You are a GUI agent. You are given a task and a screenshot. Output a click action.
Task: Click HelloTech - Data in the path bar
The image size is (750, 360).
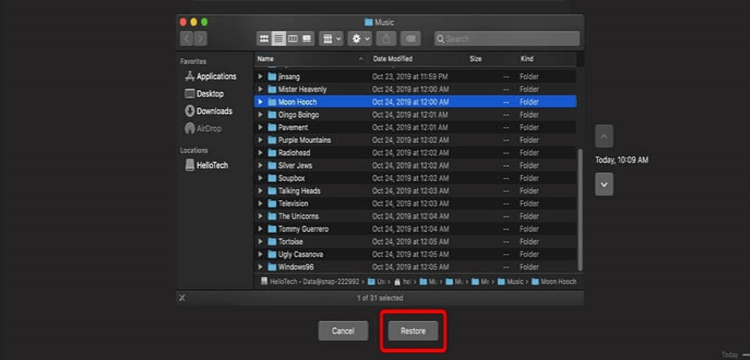coord(309,282)
